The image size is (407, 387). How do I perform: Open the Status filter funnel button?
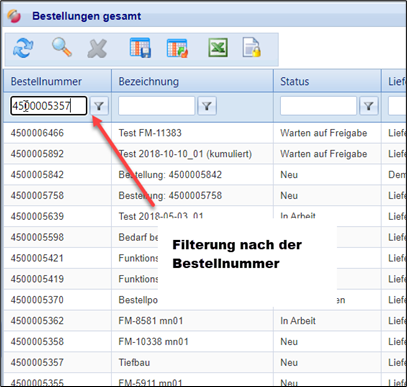tap(369, 106)
